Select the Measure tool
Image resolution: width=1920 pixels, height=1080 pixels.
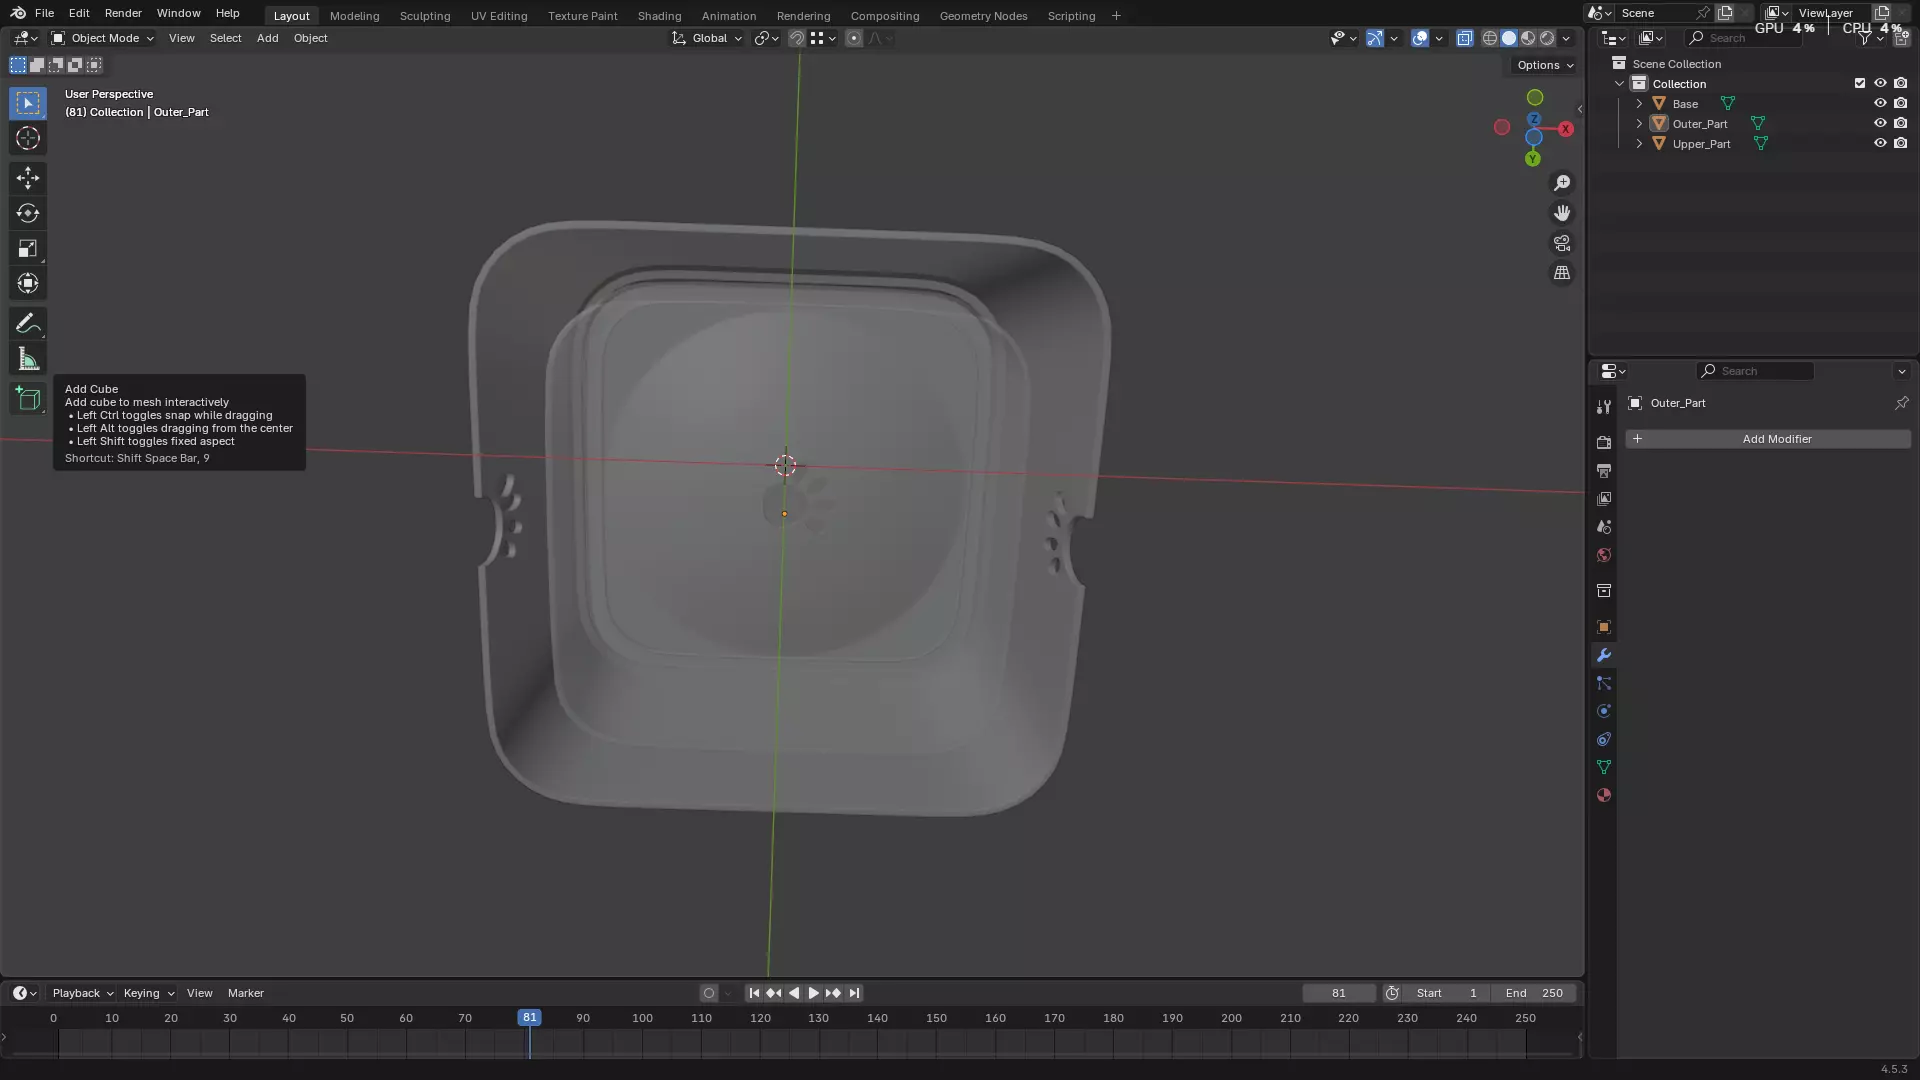28,360
